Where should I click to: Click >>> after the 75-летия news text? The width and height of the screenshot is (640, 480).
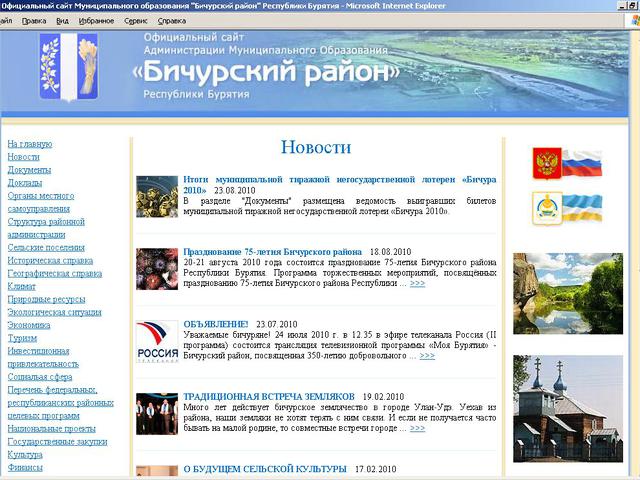point(418,283)
